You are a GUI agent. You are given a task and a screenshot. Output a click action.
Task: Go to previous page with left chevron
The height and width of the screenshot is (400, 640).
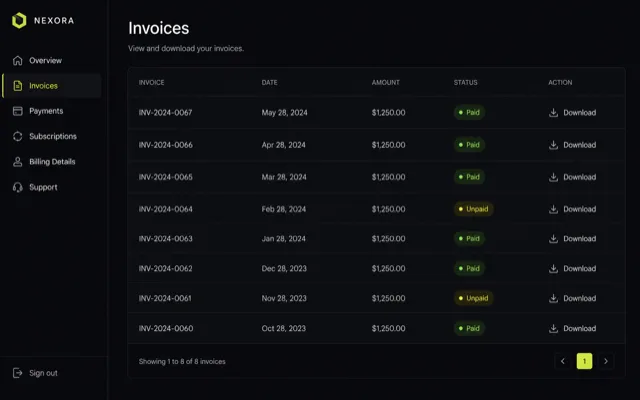coord(562,361)
